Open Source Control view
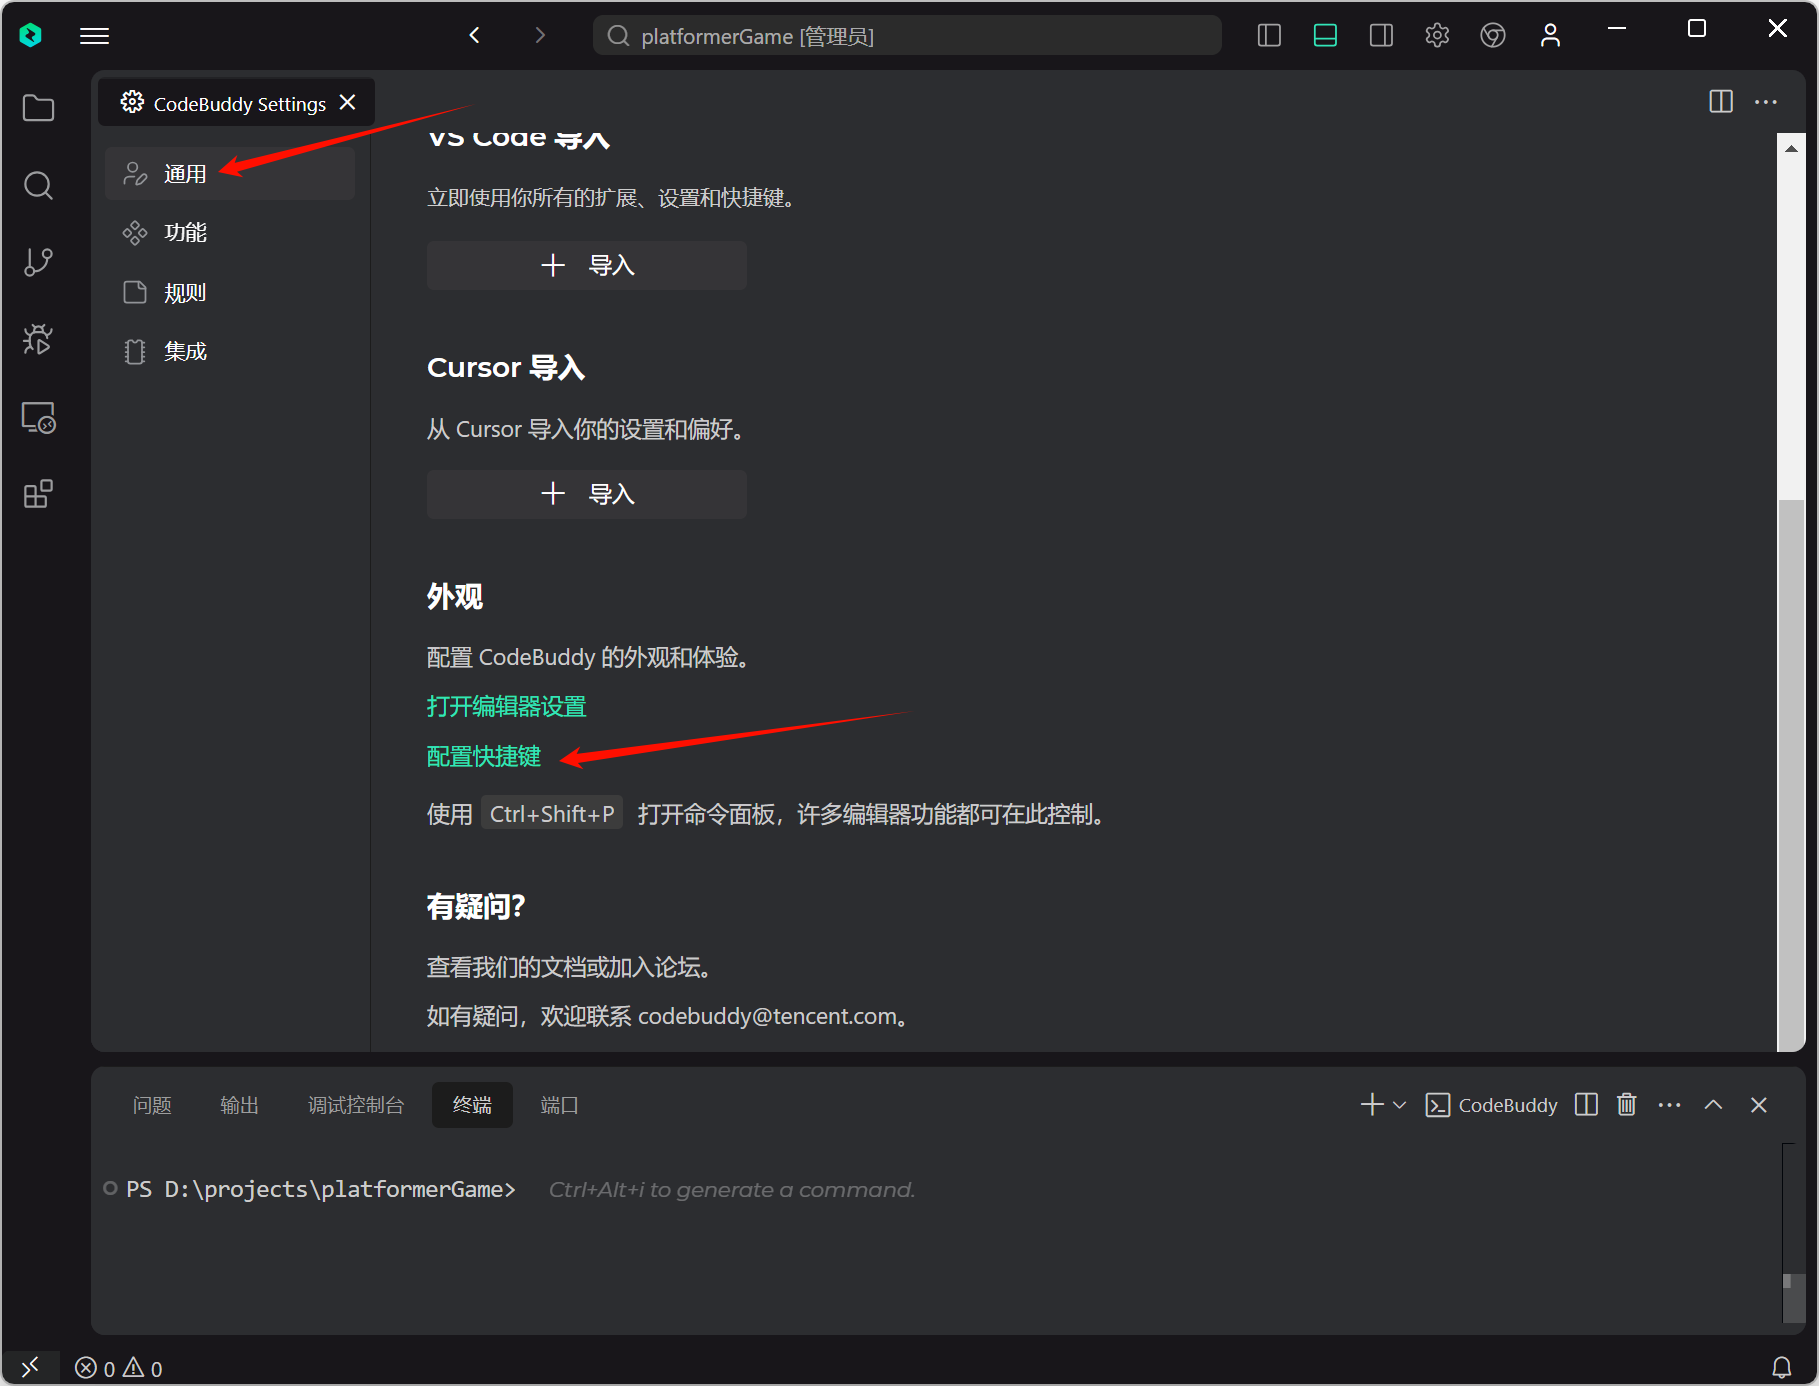The height and width of the screenshot is (1386, 1819). pos(38,262)
